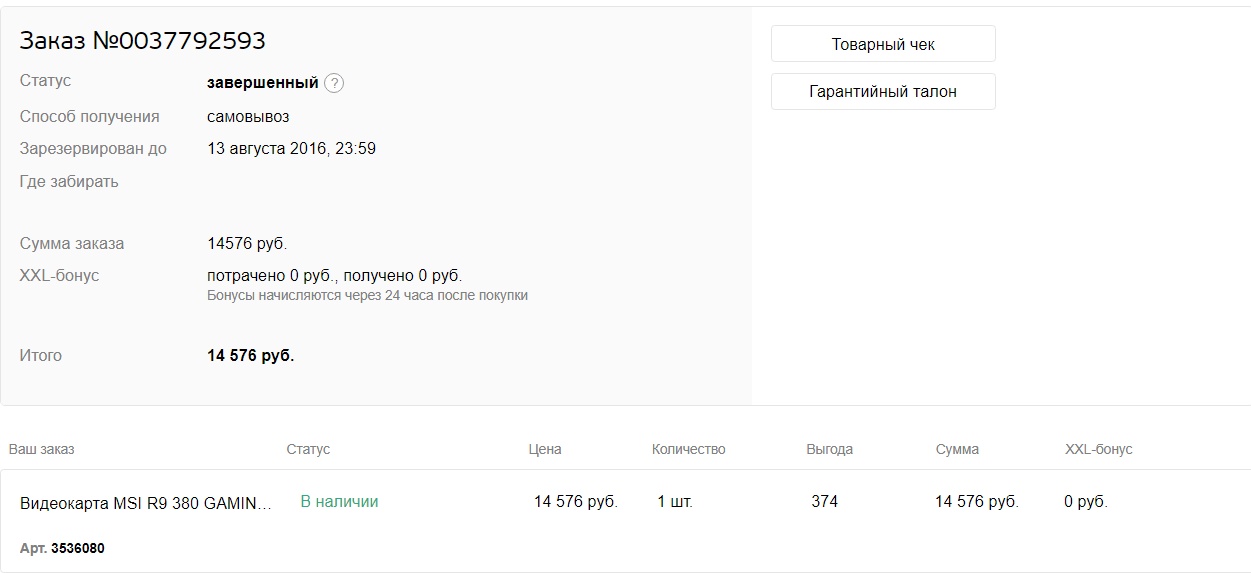The image size is (1251, 573).
Task: Open the Видеокарта MSI R9 380 product link
Action: click(146, 503)
